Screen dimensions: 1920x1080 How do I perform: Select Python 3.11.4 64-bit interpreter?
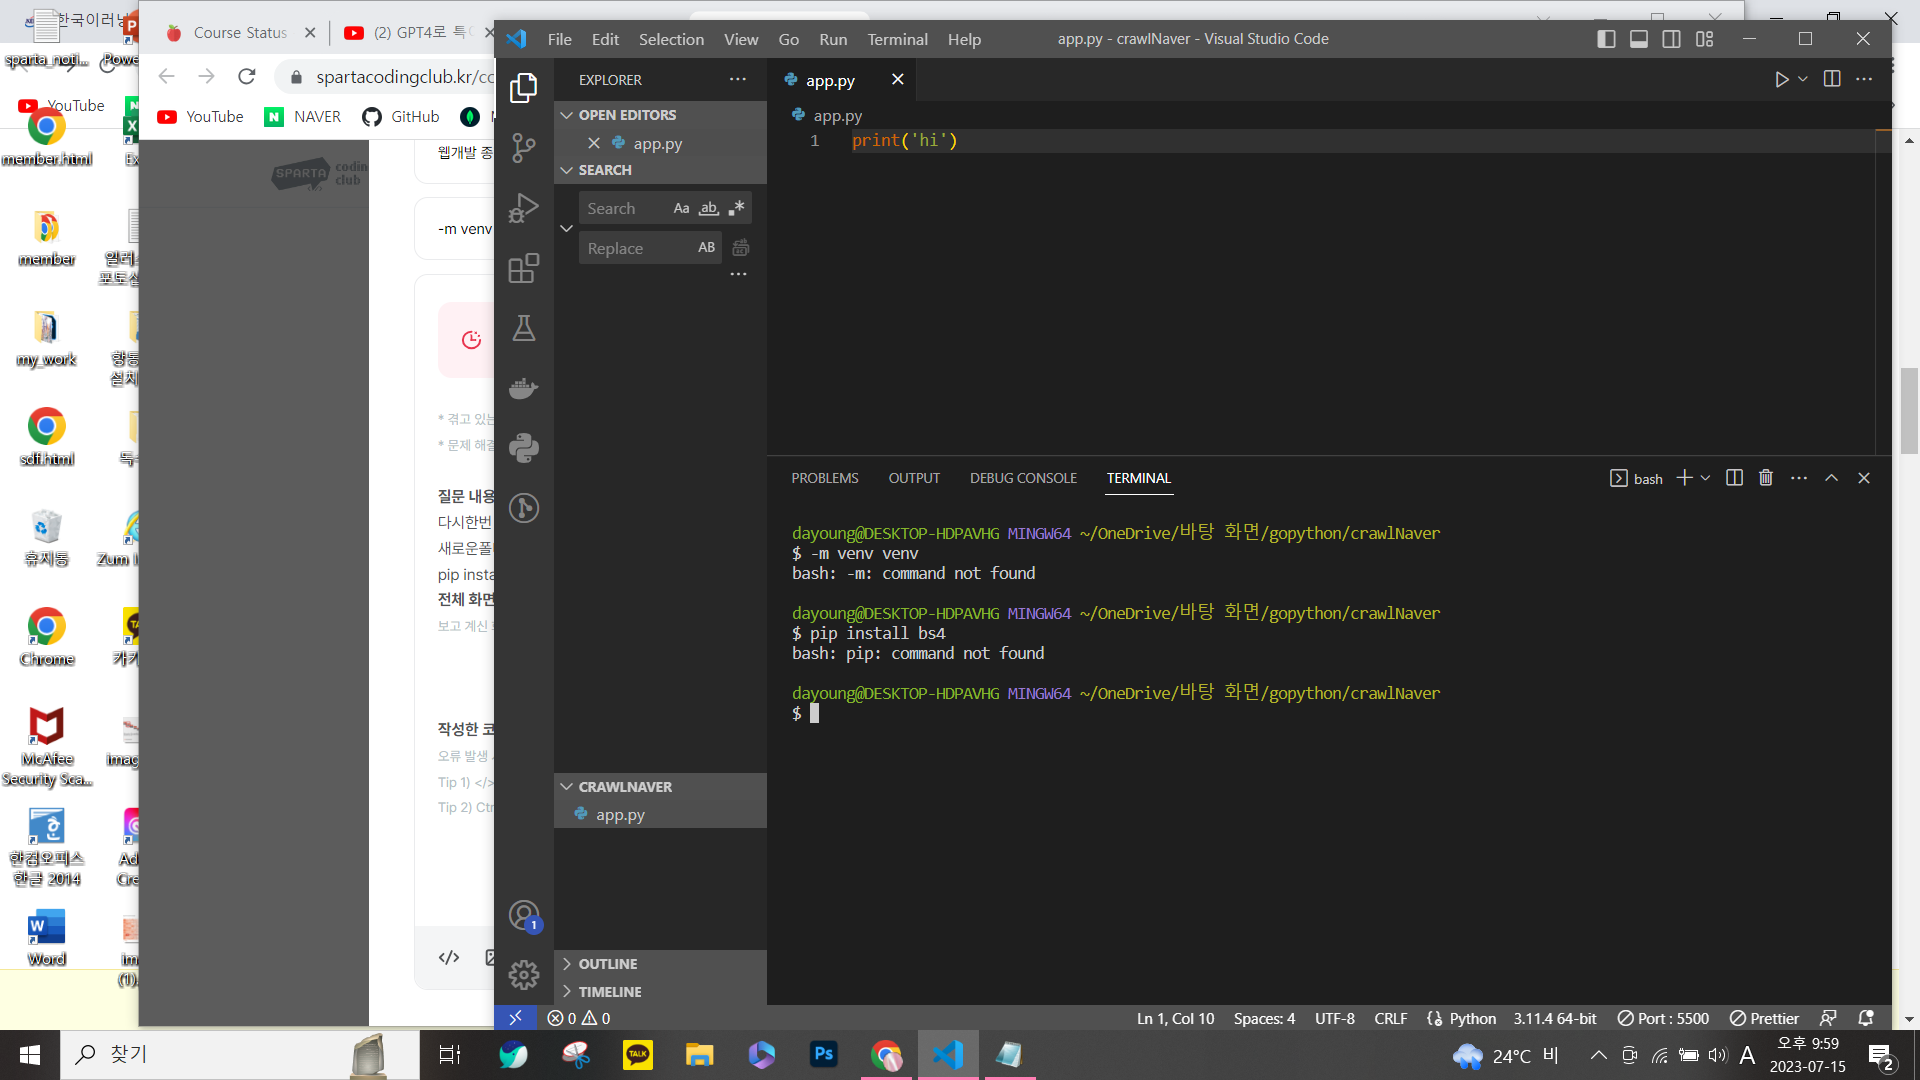[1554, 1018]
